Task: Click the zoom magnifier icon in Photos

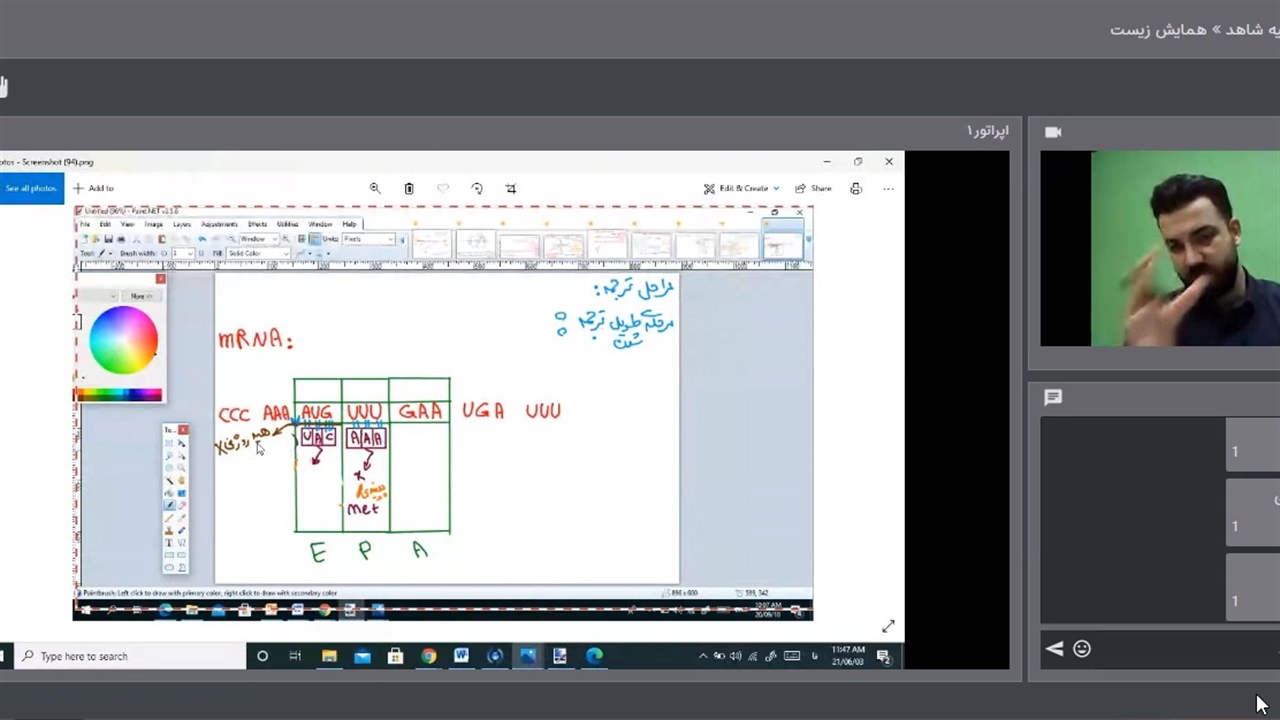Action: pyautogui.click(x=375, y=188)
